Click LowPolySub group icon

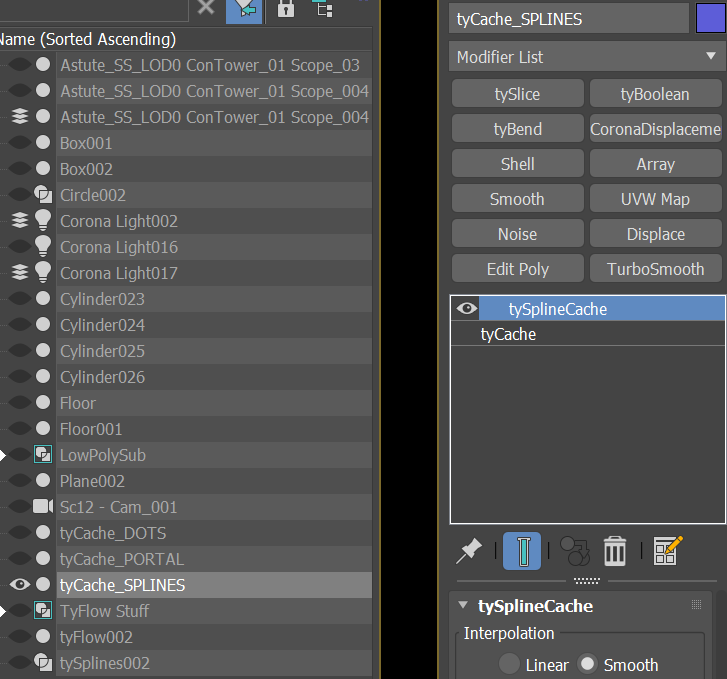click(43, 455)
